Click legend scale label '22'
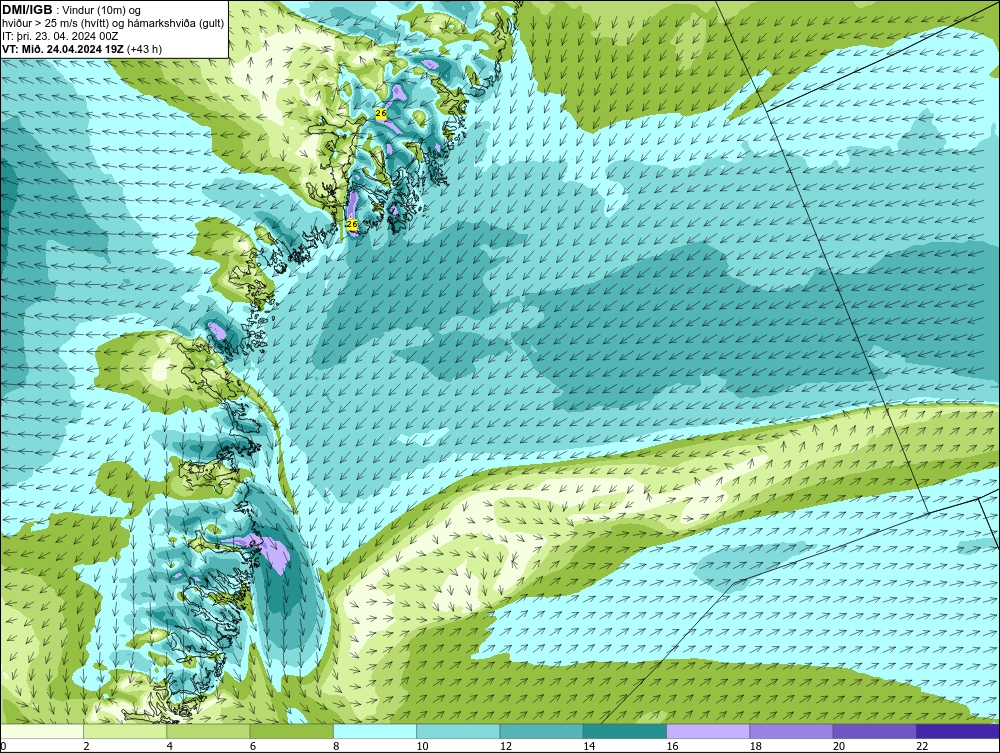The image size is (1000, 753). point(922,746)
